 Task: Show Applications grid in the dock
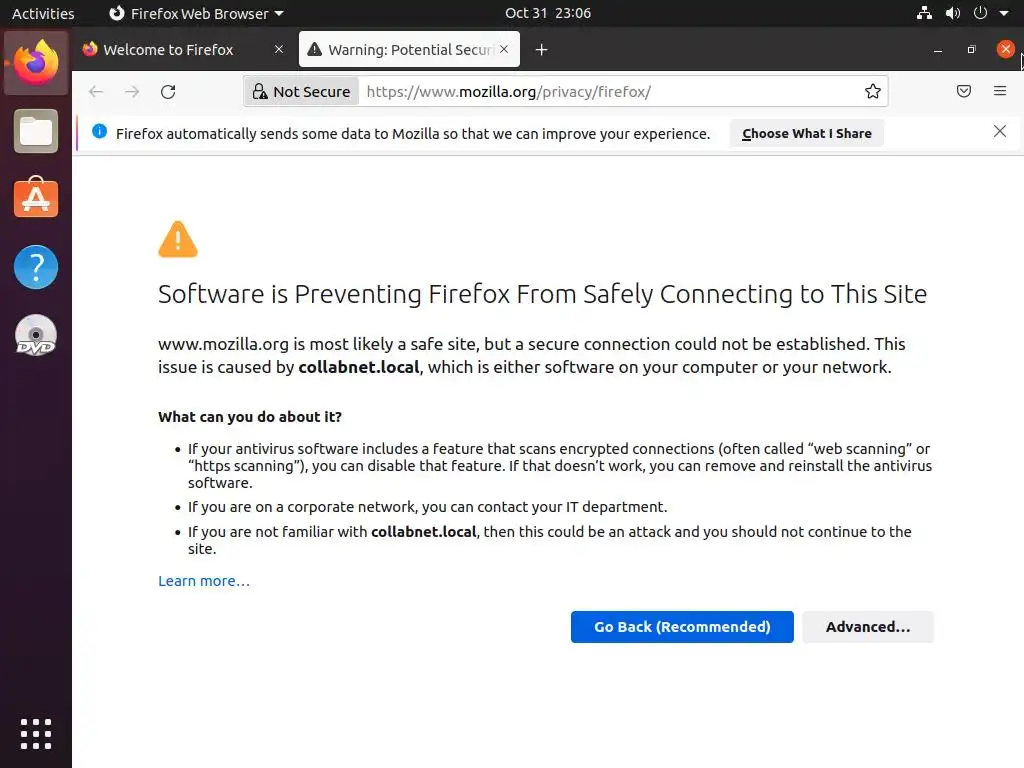coord(36,733)
